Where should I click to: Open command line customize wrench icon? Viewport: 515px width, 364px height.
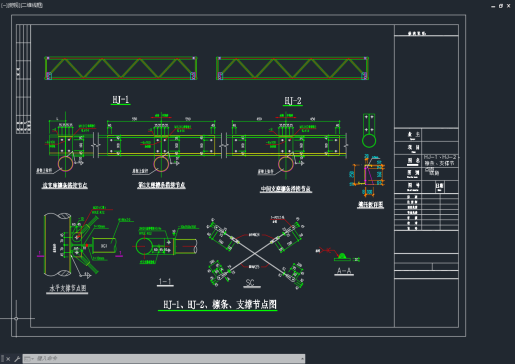tap(17, 359)
